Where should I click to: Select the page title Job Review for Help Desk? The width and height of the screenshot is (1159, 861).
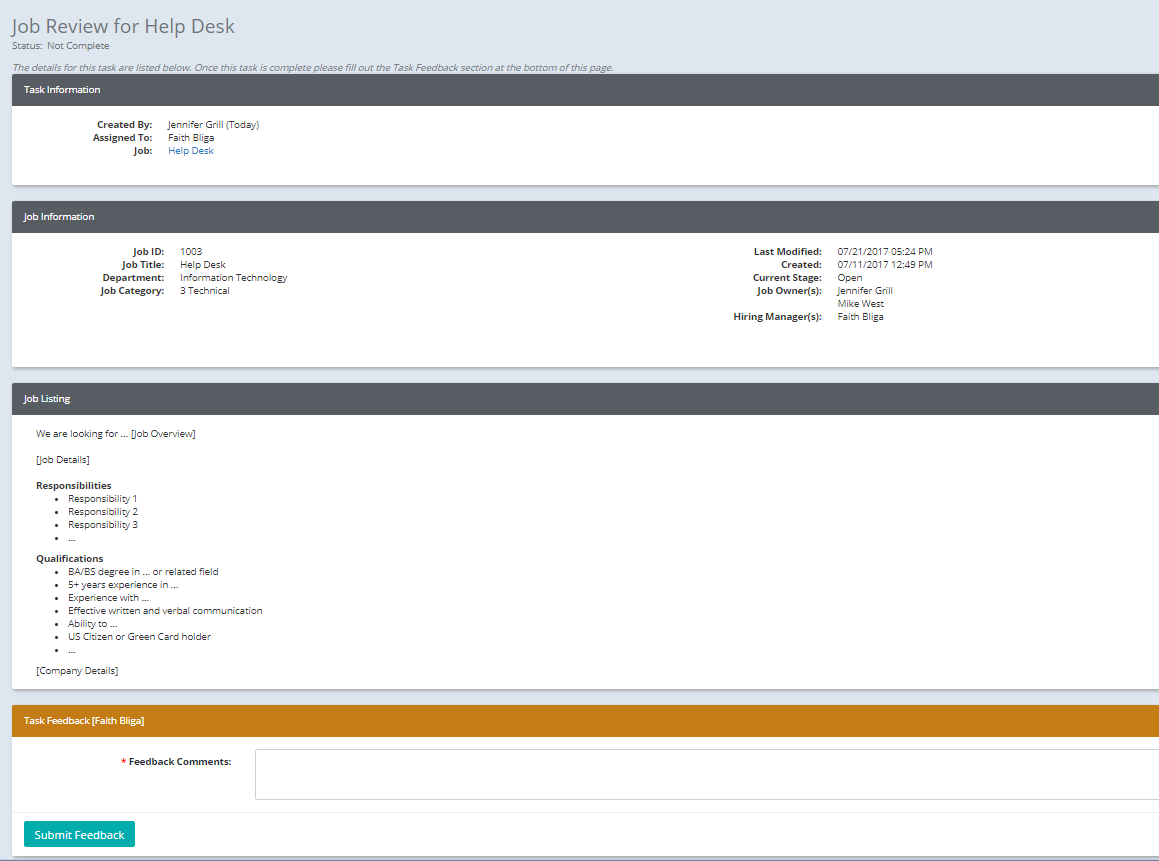[123, 26]
